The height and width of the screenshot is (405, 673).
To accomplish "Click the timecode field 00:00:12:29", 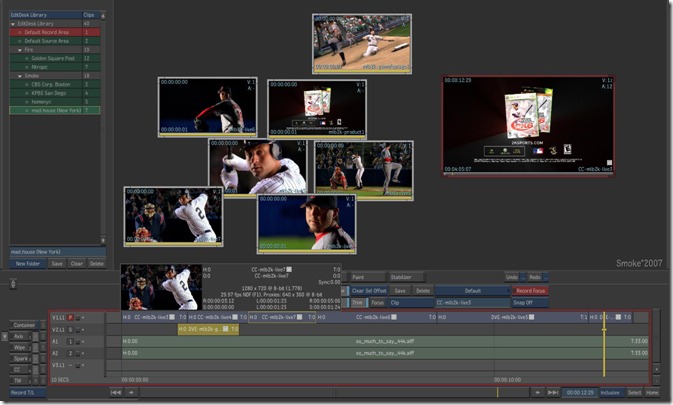I will [580, 392].
